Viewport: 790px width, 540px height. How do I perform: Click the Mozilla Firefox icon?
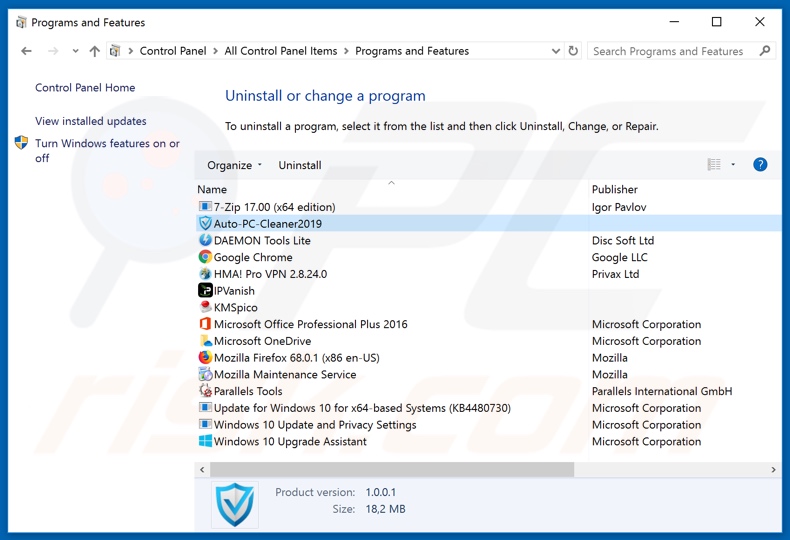pyautogui.click(x=205, y=357)
